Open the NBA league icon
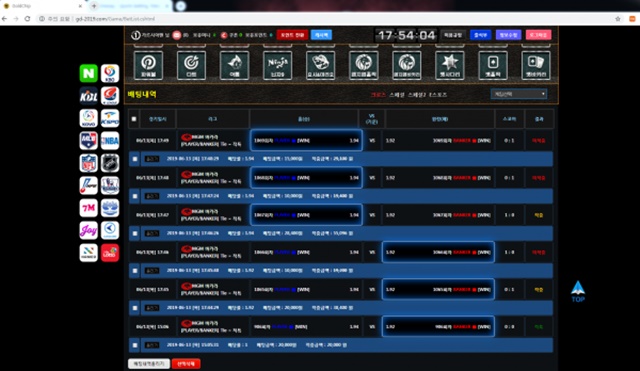 coord(110,140)
